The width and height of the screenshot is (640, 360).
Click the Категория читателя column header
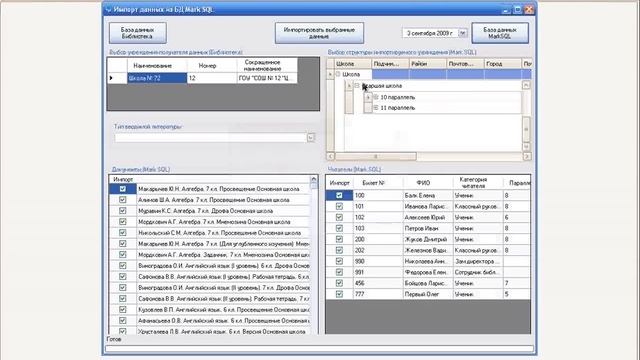(x=478, y=183)
